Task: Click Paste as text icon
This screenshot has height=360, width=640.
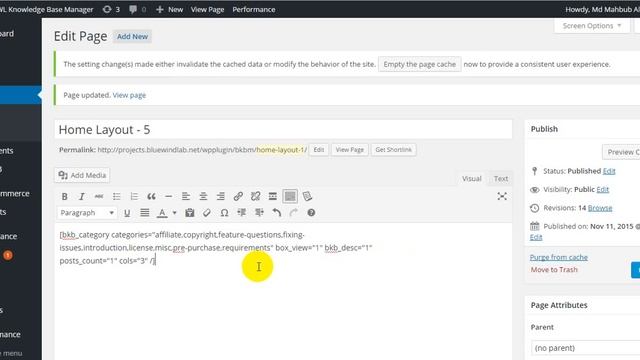Action: coord(189,213)
